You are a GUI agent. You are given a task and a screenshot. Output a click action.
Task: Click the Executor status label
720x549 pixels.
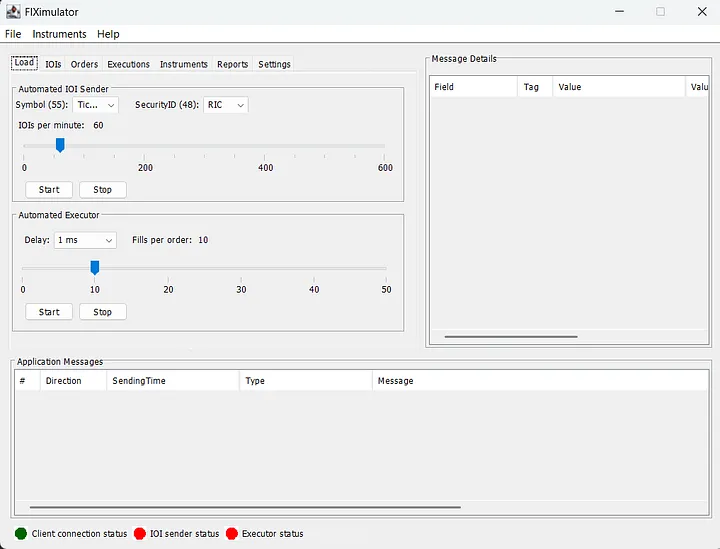pyautogui.click(x=273, y=533)
